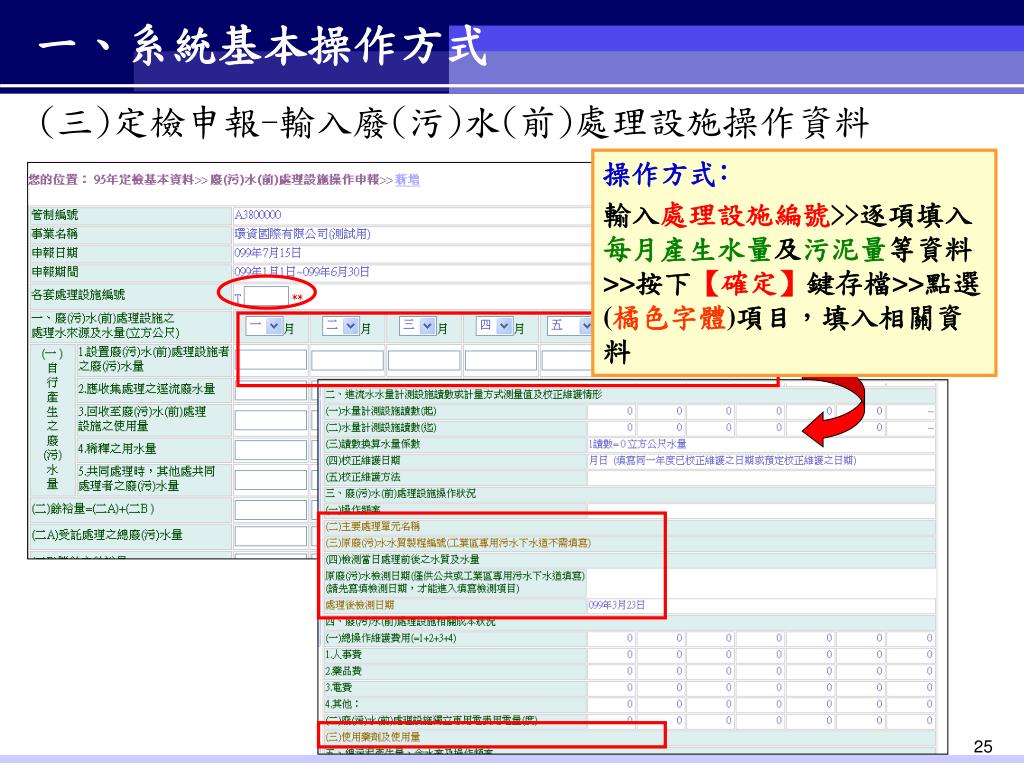Open the 二月 month dropdown
This screenshot has height=768, width=1024.
coord(341,326)
